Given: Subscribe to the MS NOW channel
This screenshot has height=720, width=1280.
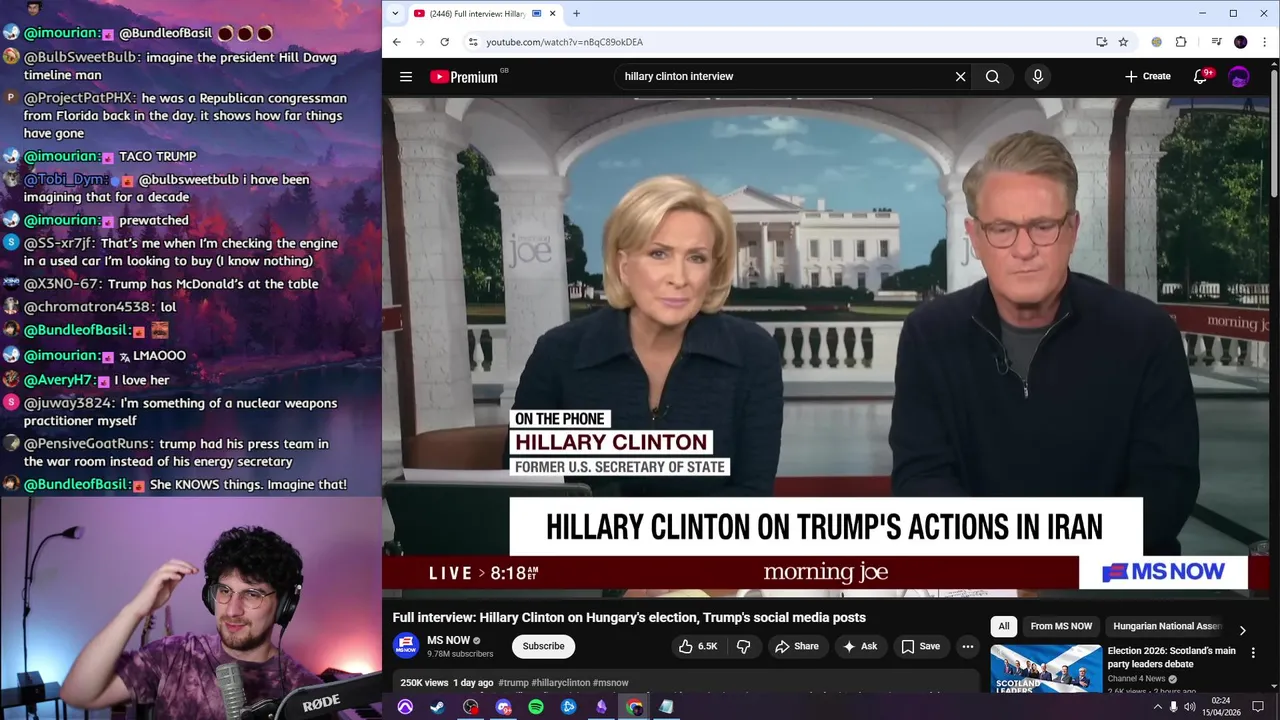Looking at the screenshot, I should pos(543,646).
